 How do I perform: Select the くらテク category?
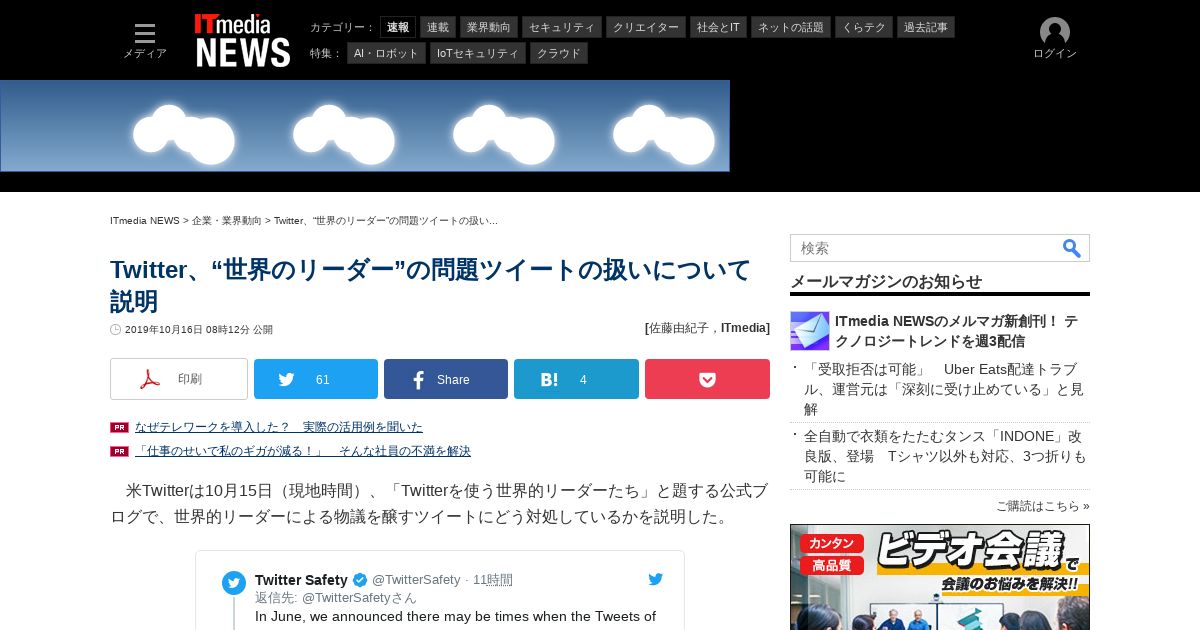click(864, 27)
